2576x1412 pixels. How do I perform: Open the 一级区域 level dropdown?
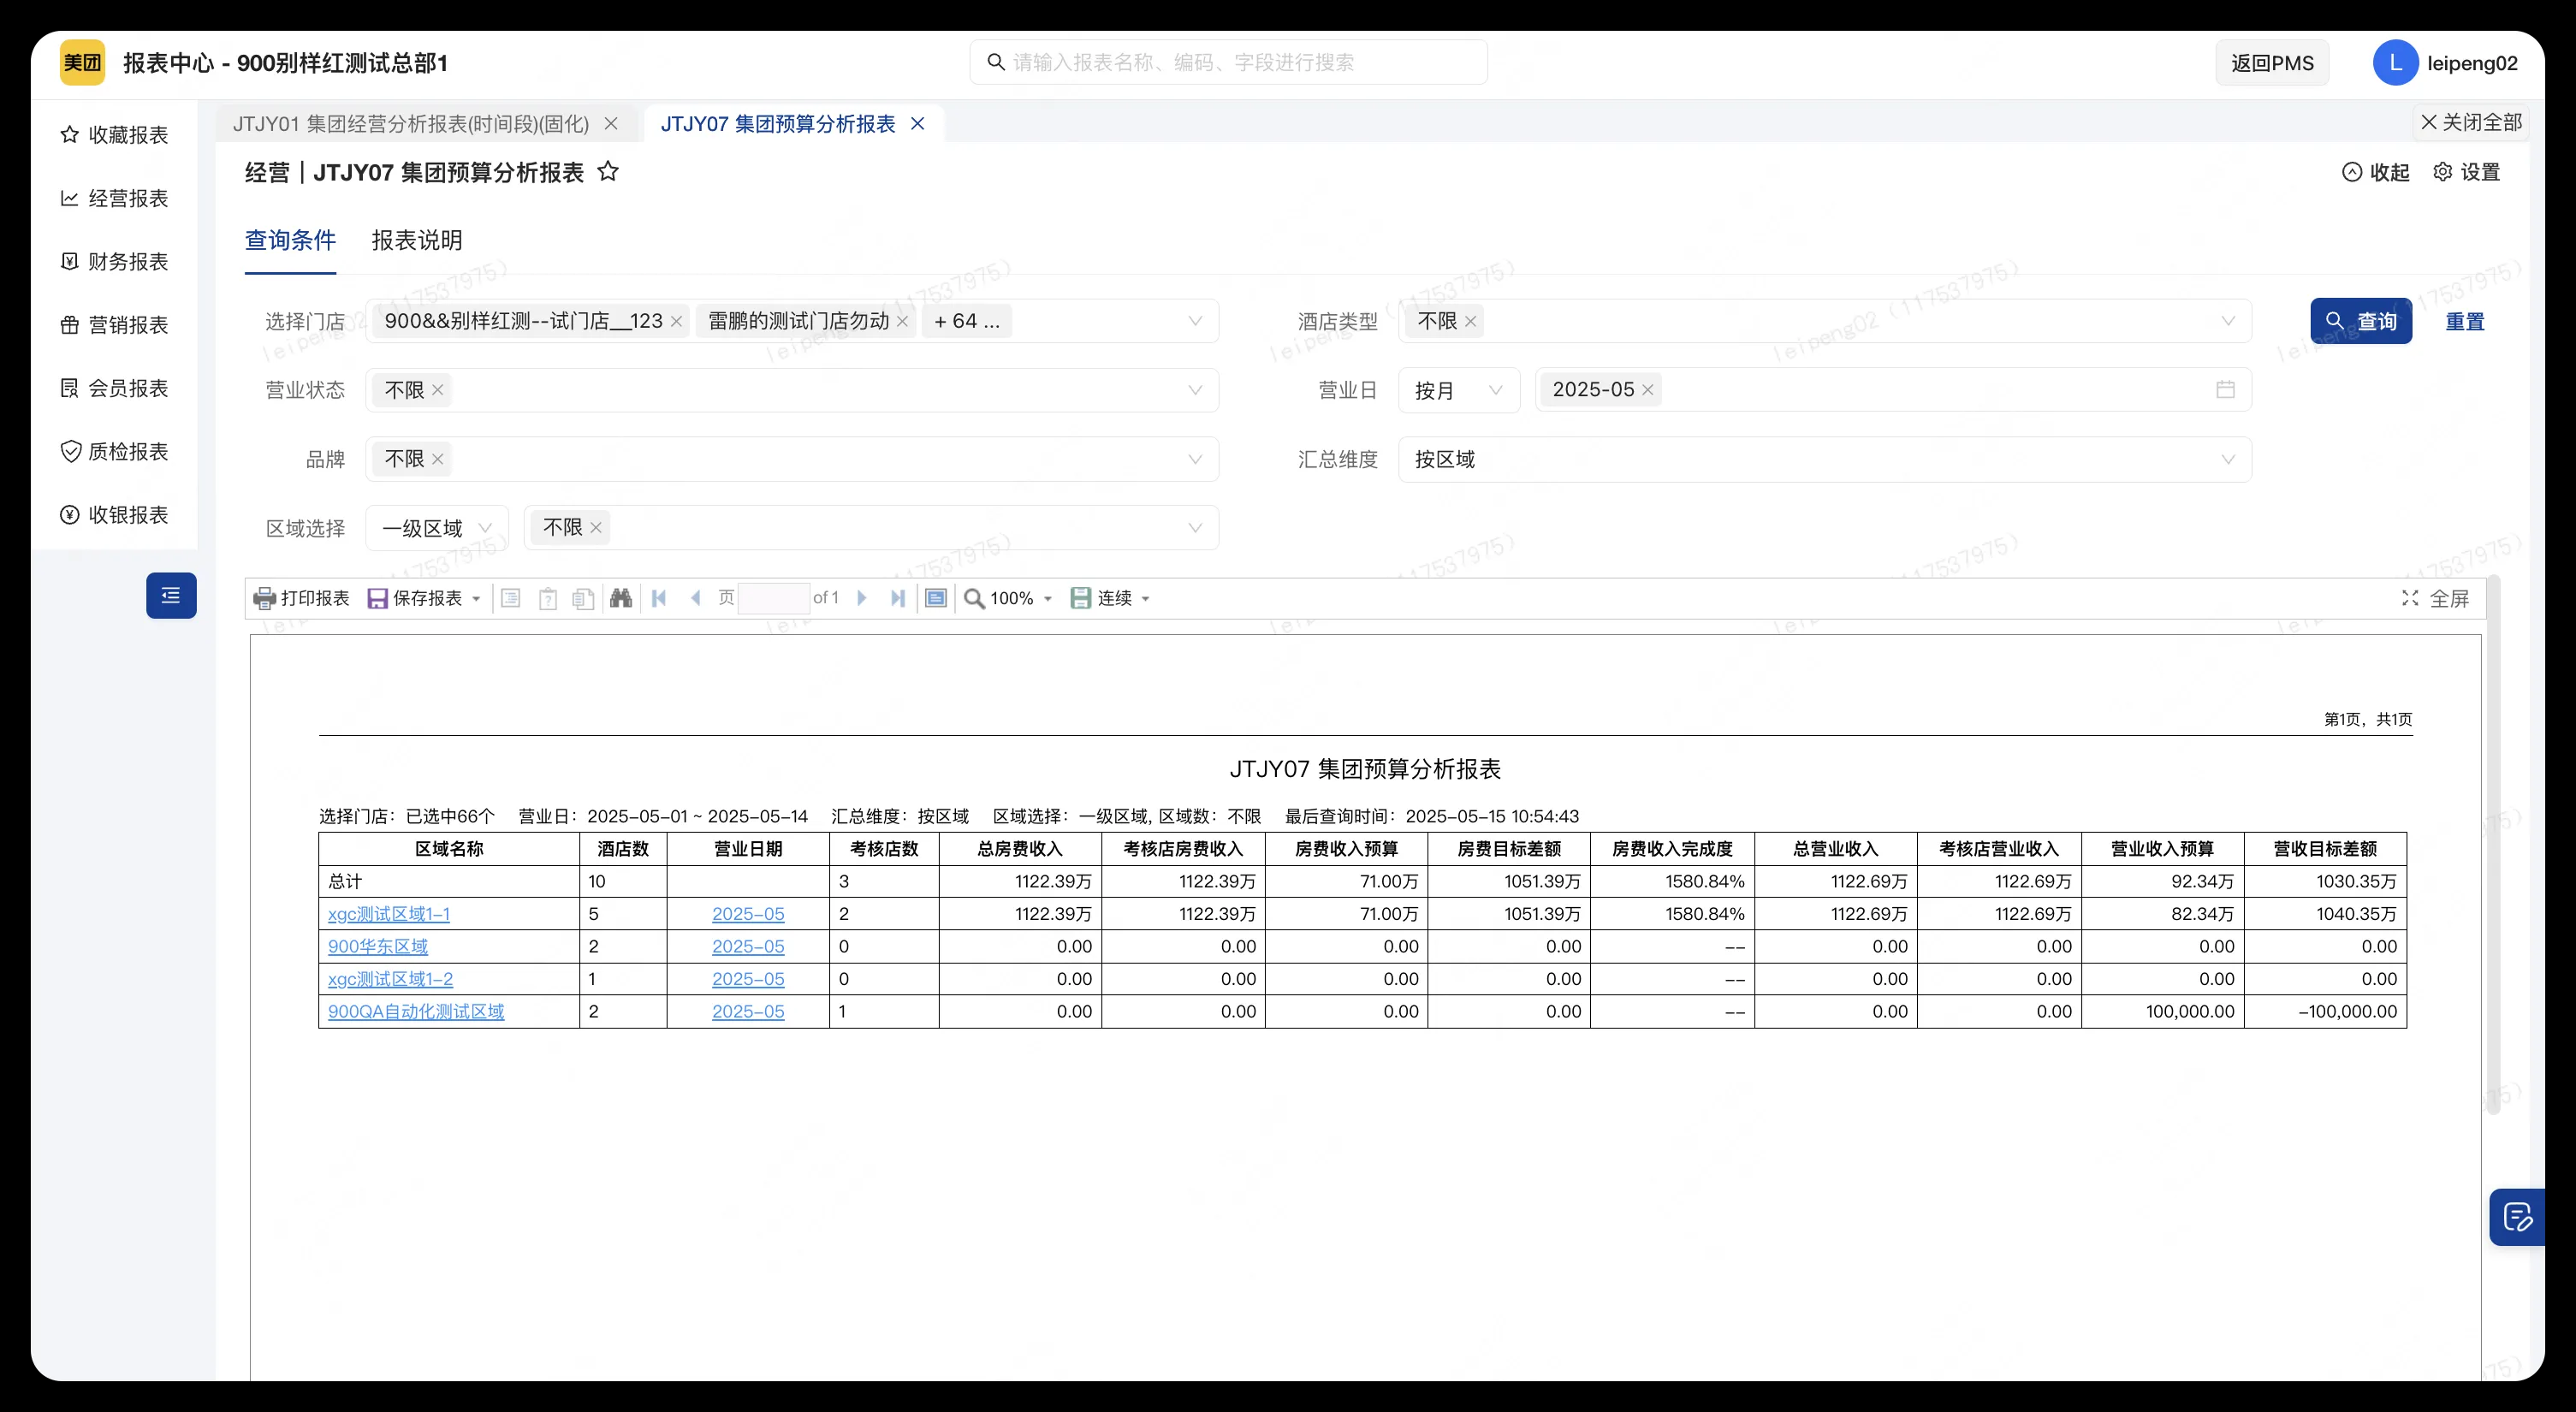coord(437,528)
